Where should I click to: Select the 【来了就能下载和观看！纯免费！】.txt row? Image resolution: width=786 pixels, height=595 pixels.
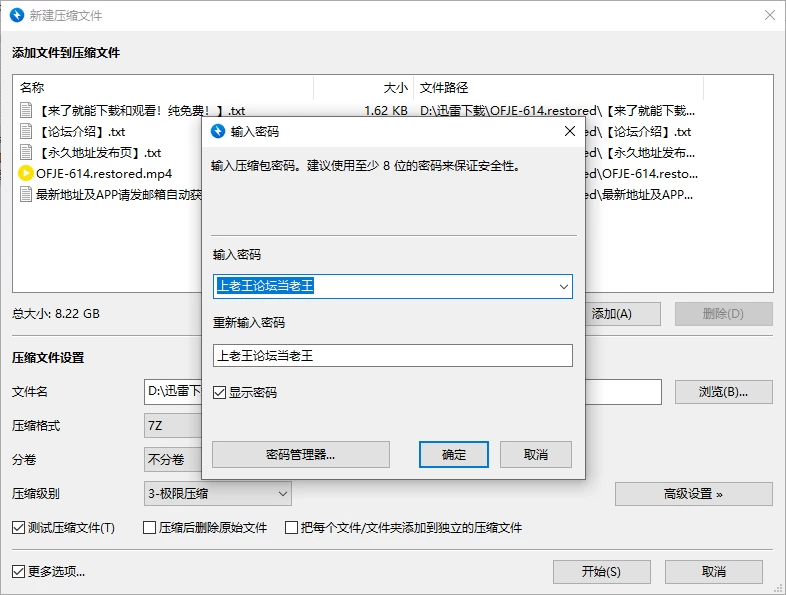(141, 111)
